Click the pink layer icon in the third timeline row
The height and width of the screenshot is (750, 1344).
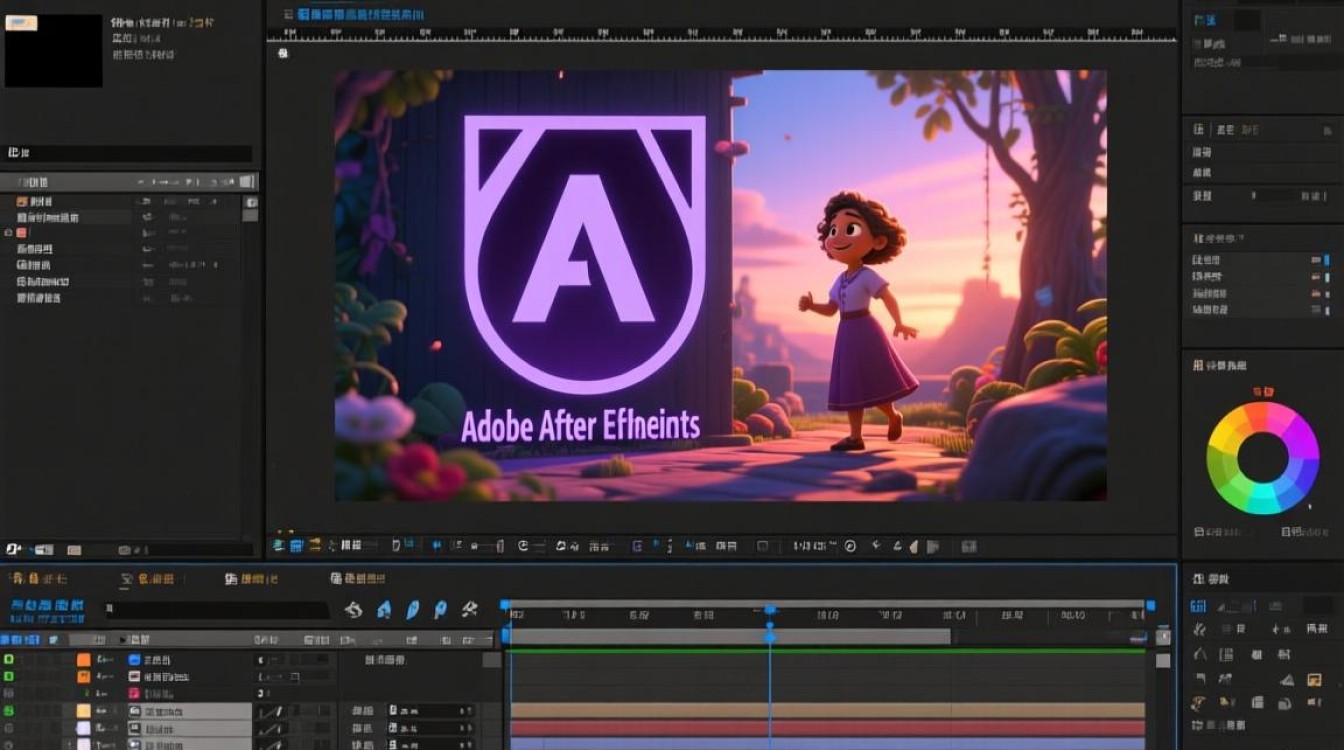click(134, 693)
